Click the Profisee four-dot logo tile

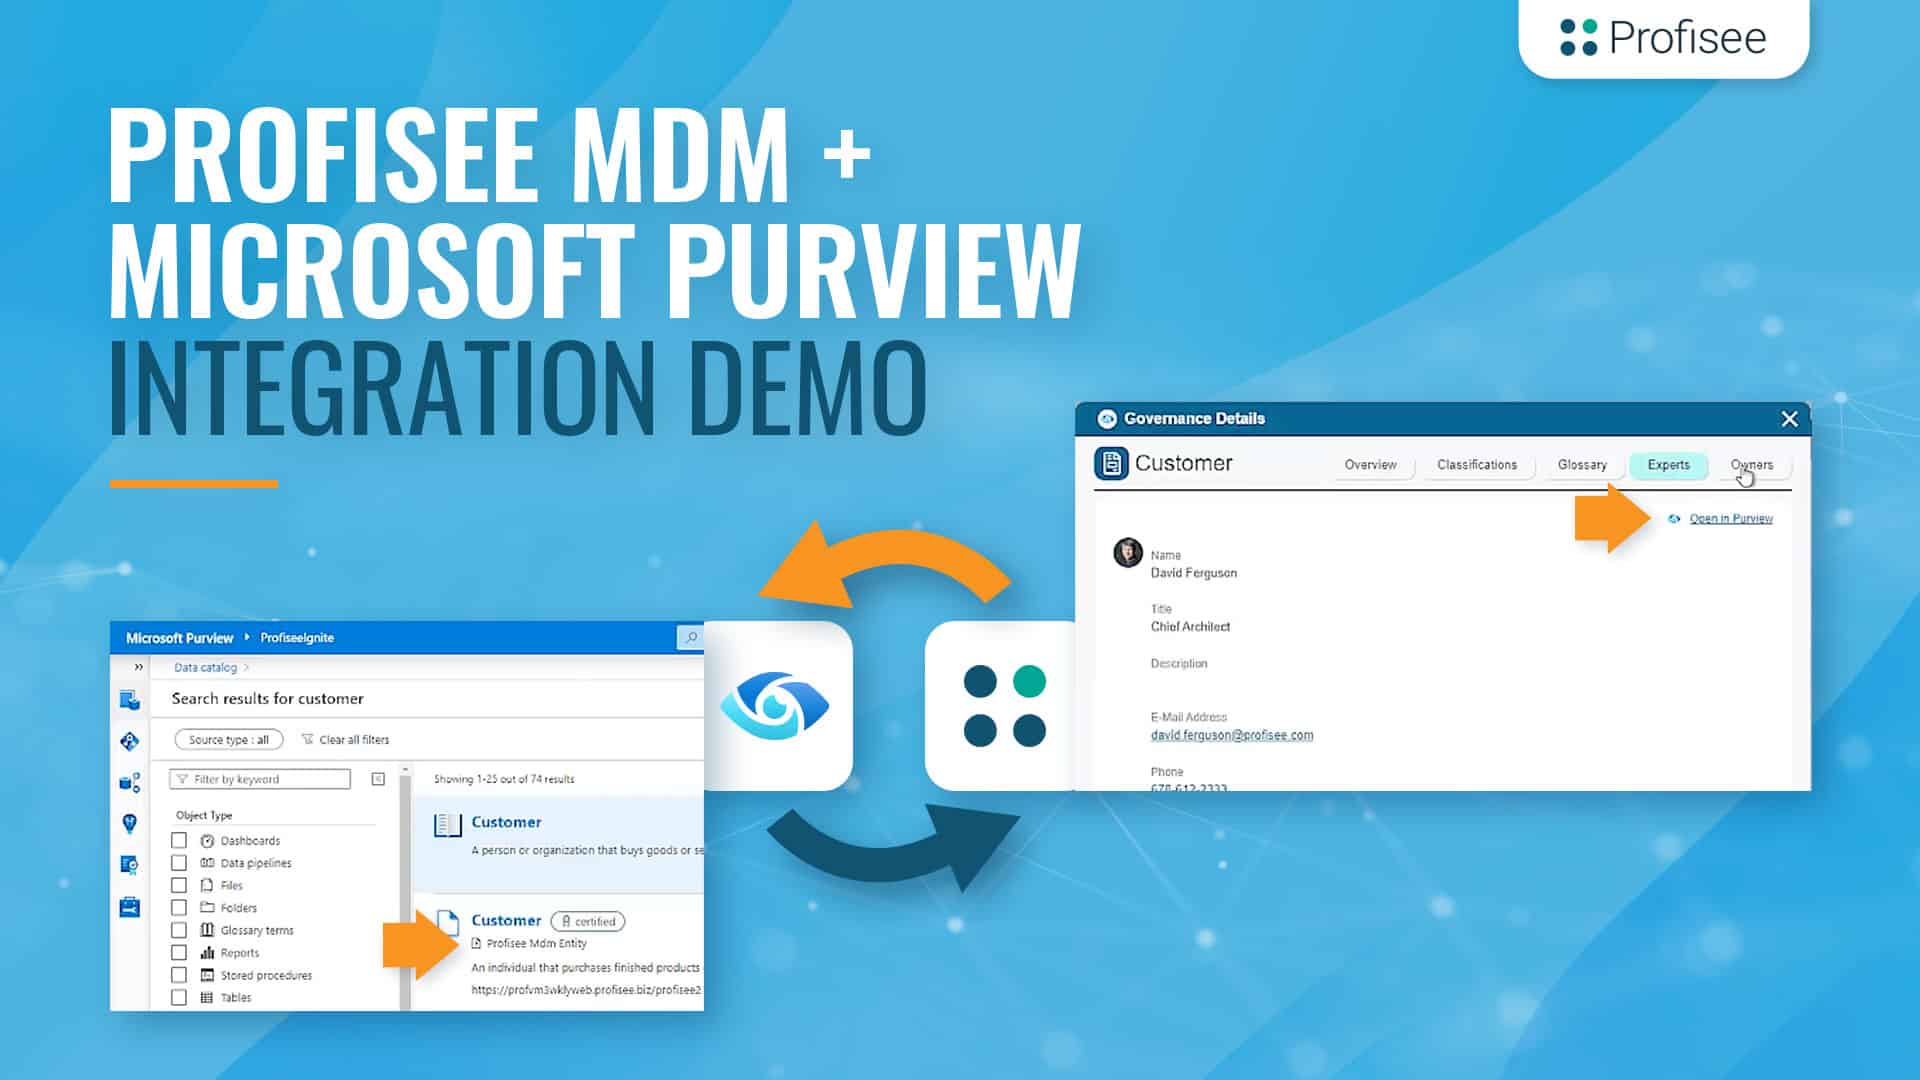1004,705
